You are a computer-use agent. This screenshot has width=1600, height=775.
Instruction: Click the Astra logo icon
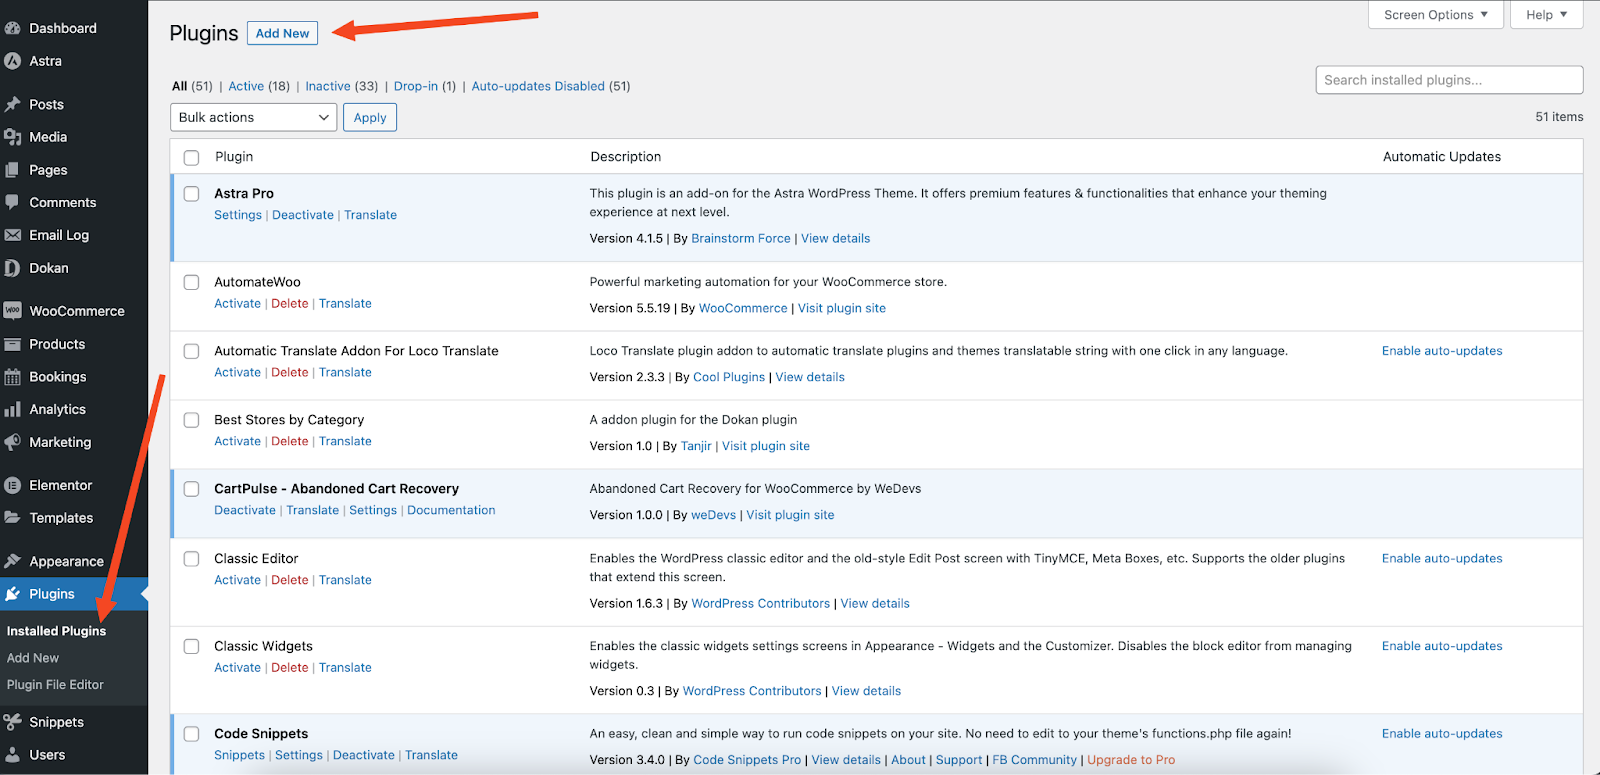13,61
